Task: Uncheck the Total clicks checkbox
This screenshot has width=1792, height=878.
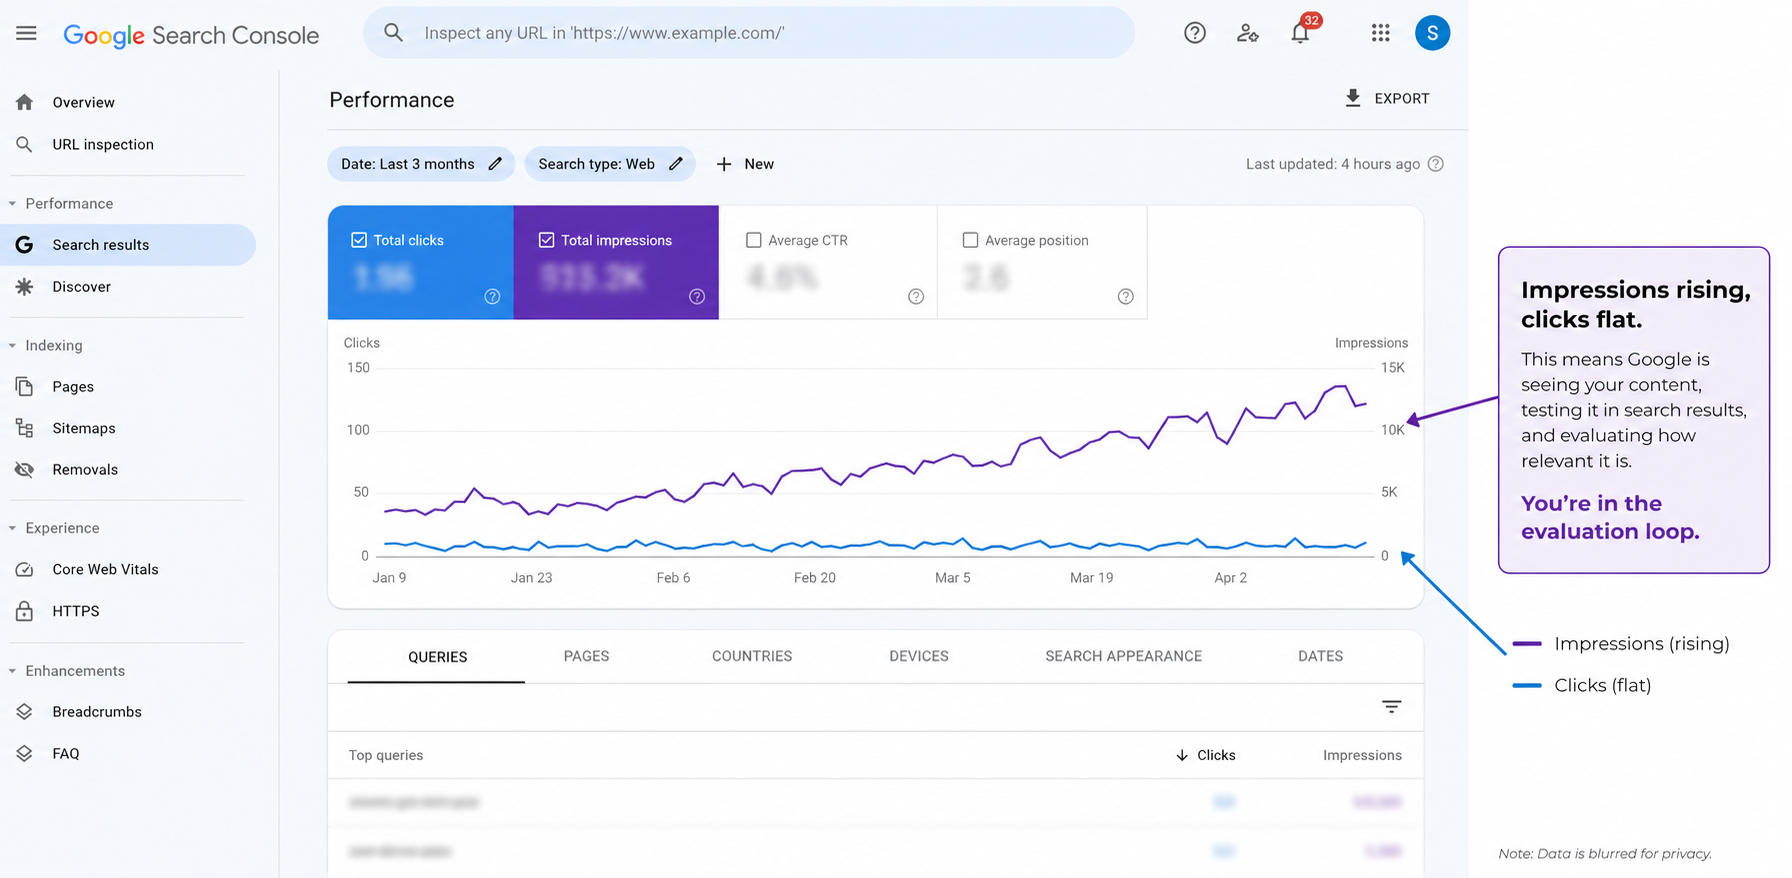Action: click(359, 240)
